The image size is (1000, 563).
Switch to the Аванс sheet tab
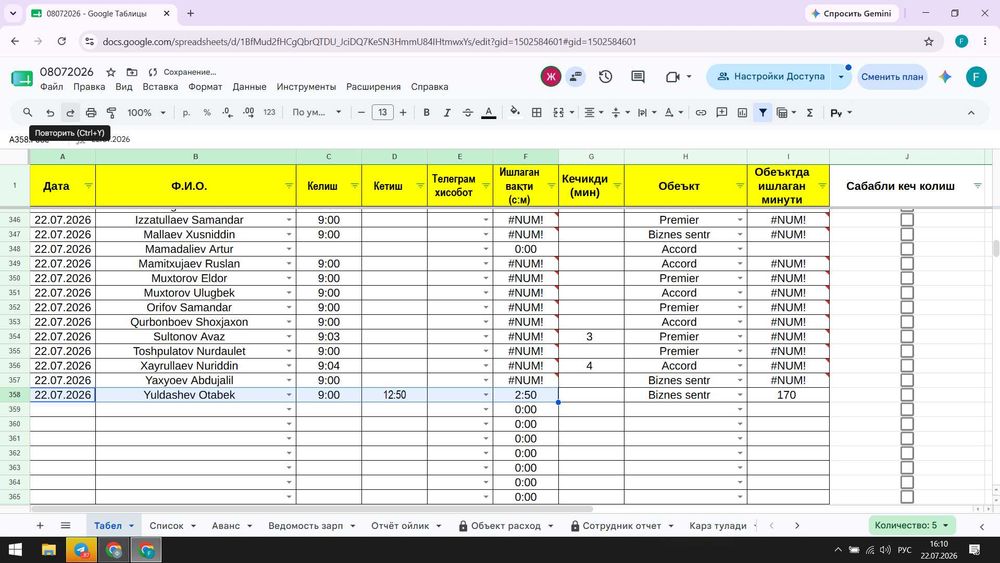(x=226, y=525)
